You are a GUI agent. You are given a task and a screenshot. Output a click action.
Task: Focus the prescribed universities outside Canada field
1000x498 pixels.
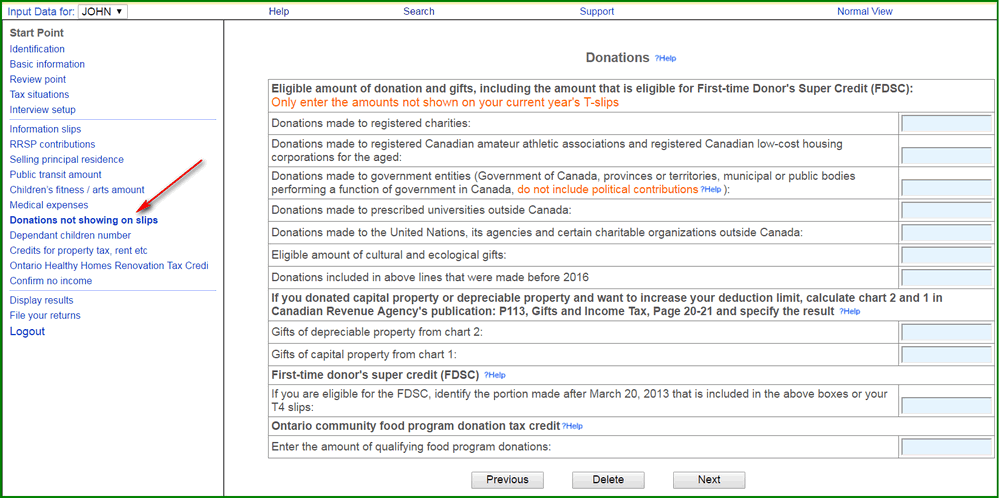946,210
